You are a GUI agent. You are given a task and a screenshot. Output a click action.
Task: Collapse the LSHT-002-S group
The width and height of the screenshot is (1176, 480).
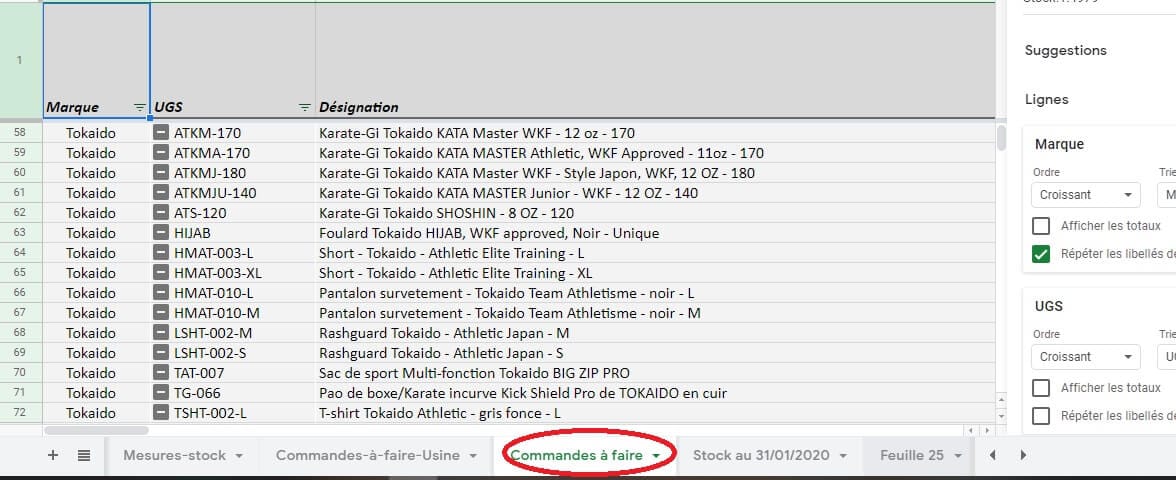[160, 353]
